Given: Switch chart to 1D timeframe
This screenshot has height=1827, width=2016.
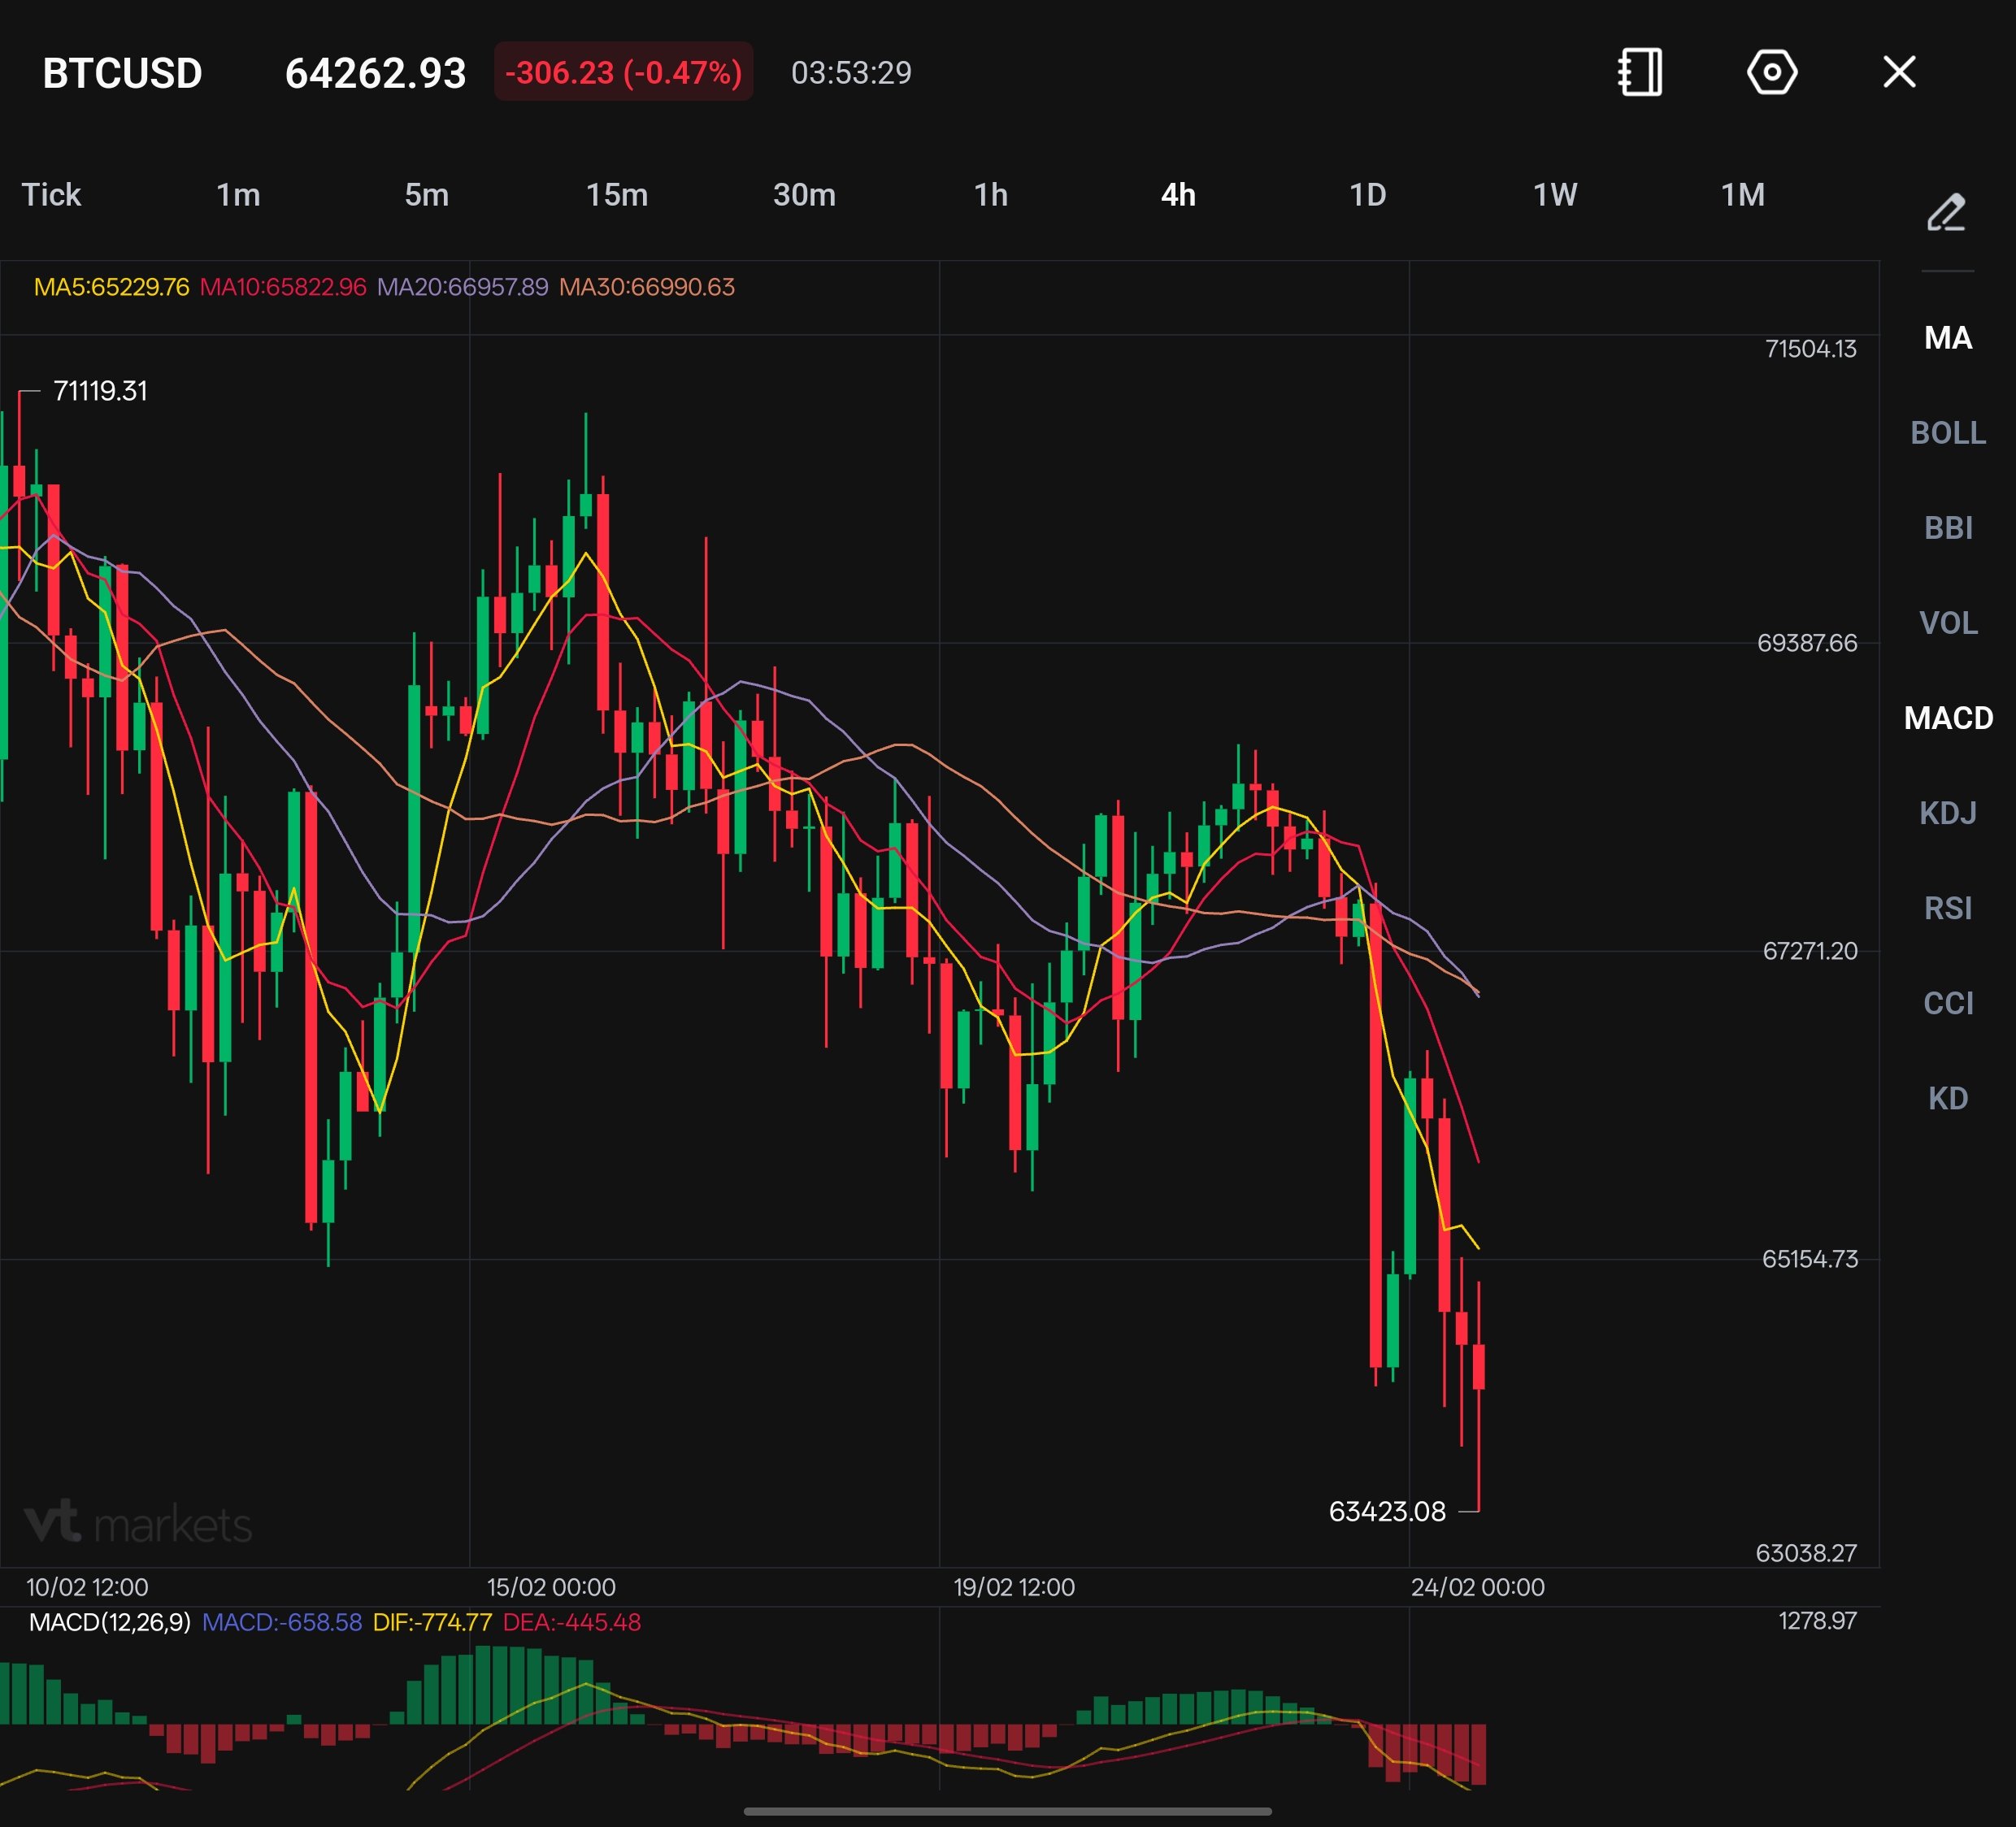Looking at the screenshot, I should [x=1367, y=194].
